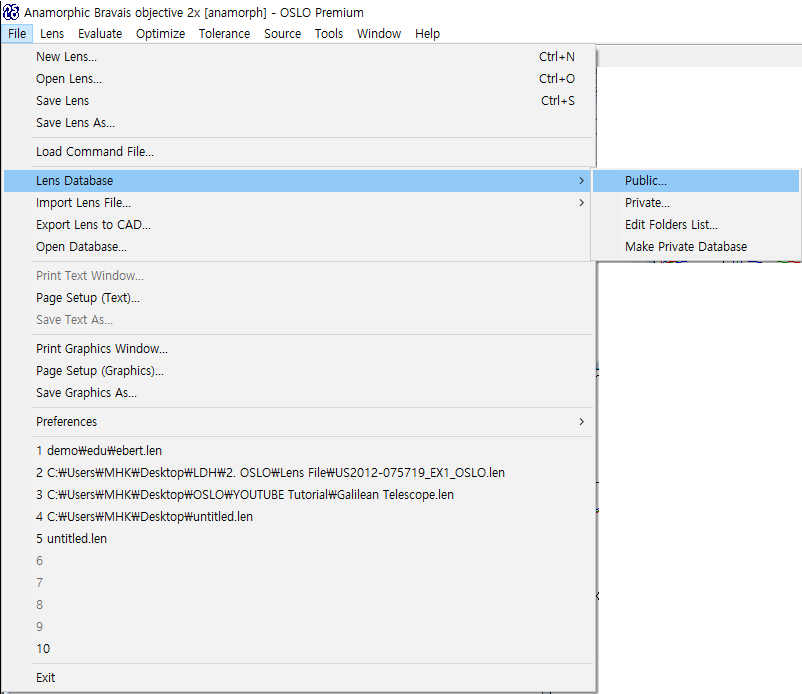Open the Evaluate menu
This screenshot has height=694, width=802.
point(100,34)
